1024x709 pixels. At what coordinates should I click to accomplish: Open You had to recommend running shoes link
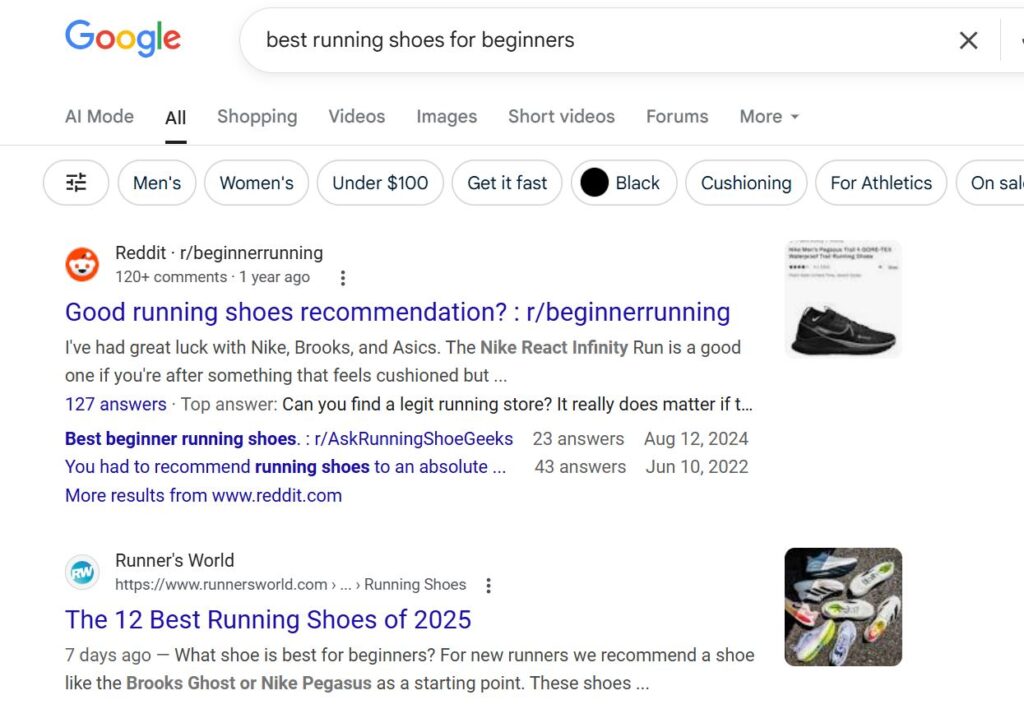coord(285,467)
